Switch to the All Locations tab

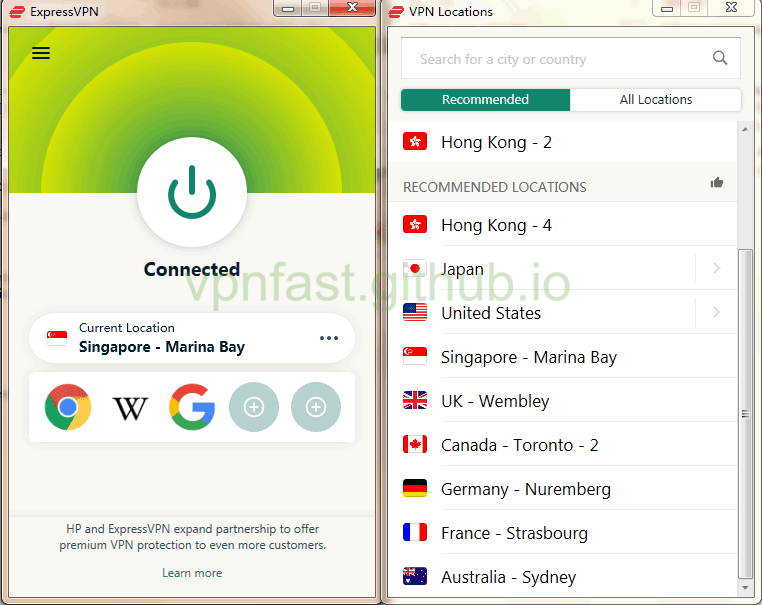tap(656, 100)
